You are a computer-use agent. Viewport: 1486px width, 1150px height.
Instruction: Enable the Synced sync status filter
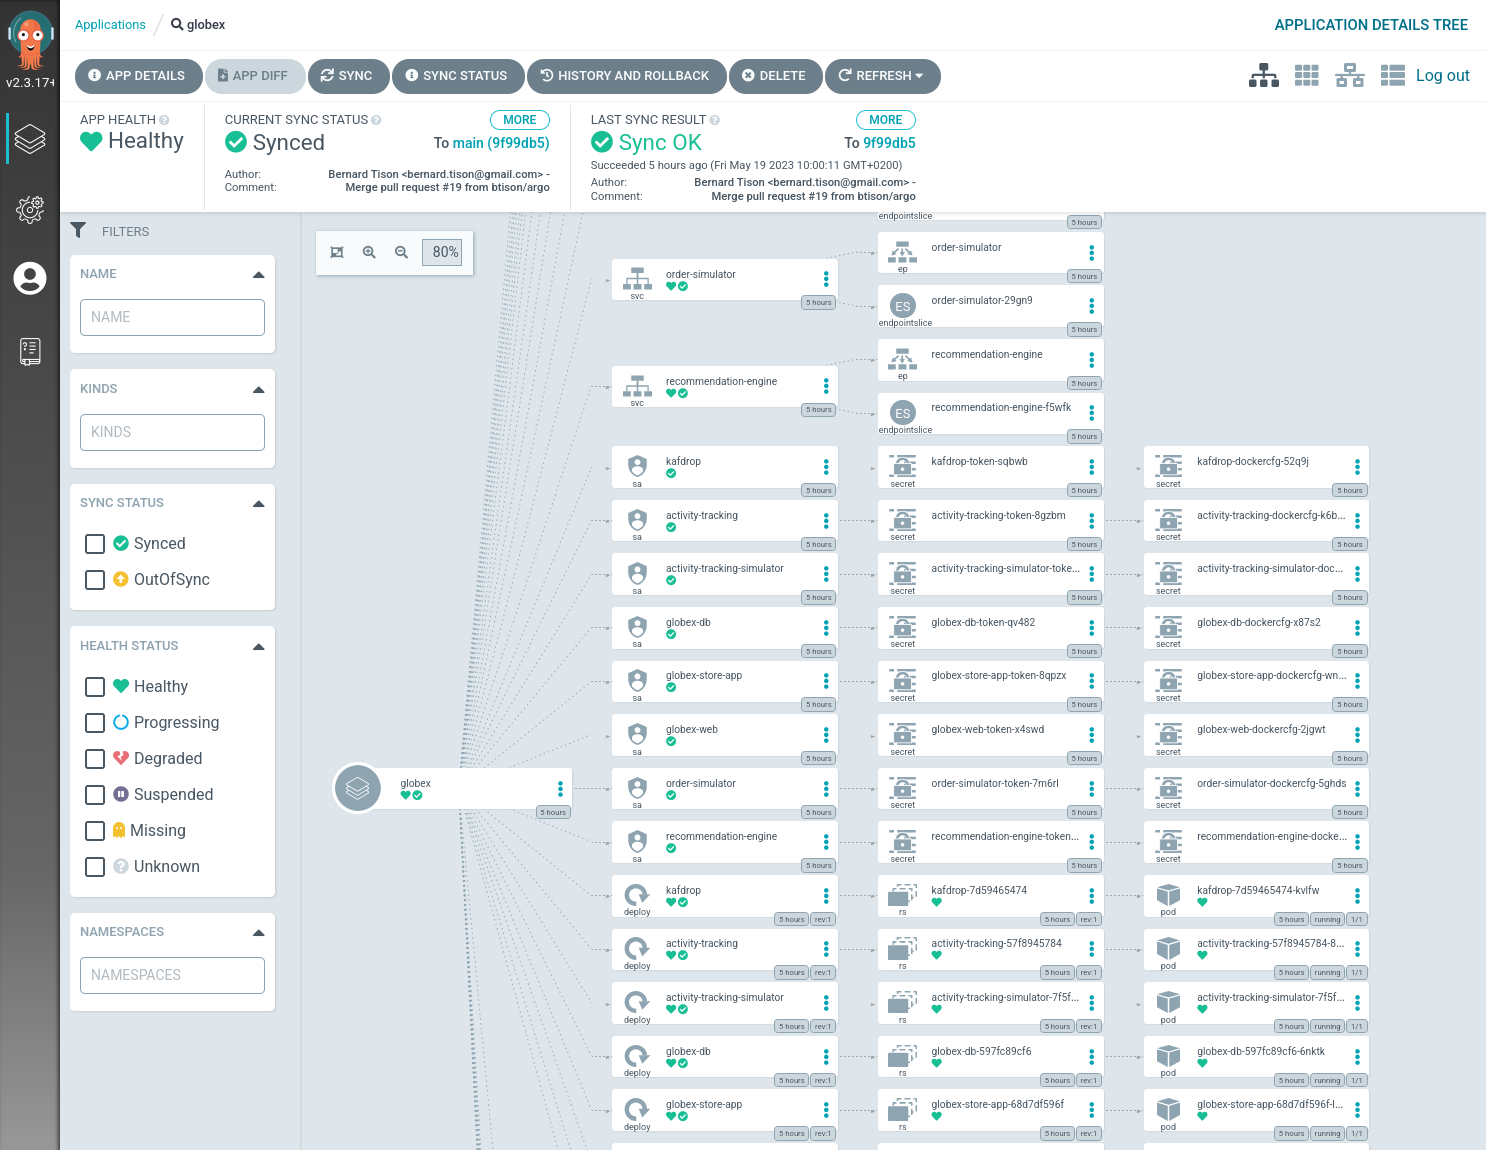click(95, 544)
